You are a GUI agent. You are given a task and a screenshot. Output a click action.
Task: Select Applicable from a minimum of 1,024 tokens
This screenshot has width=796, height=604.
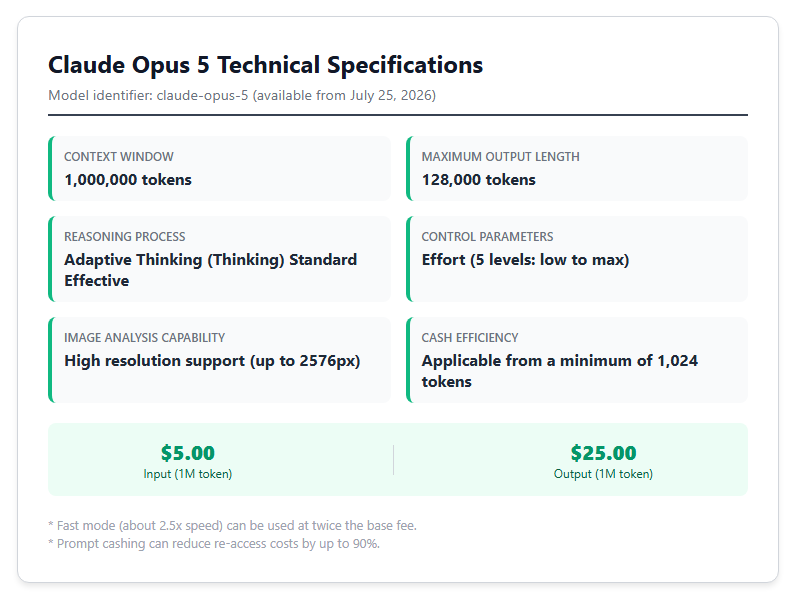[x=560, y=371]
